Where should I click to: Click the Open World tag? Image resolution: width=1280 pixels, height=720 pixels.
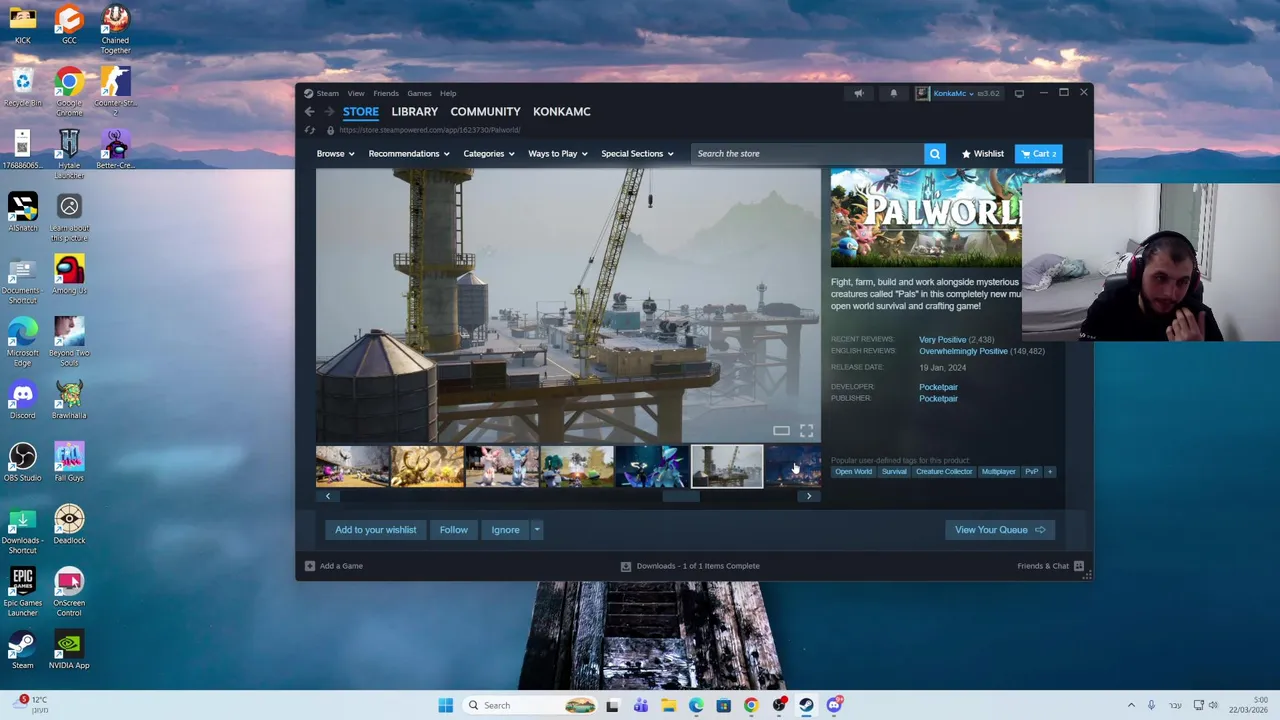(x=853, y=472)
